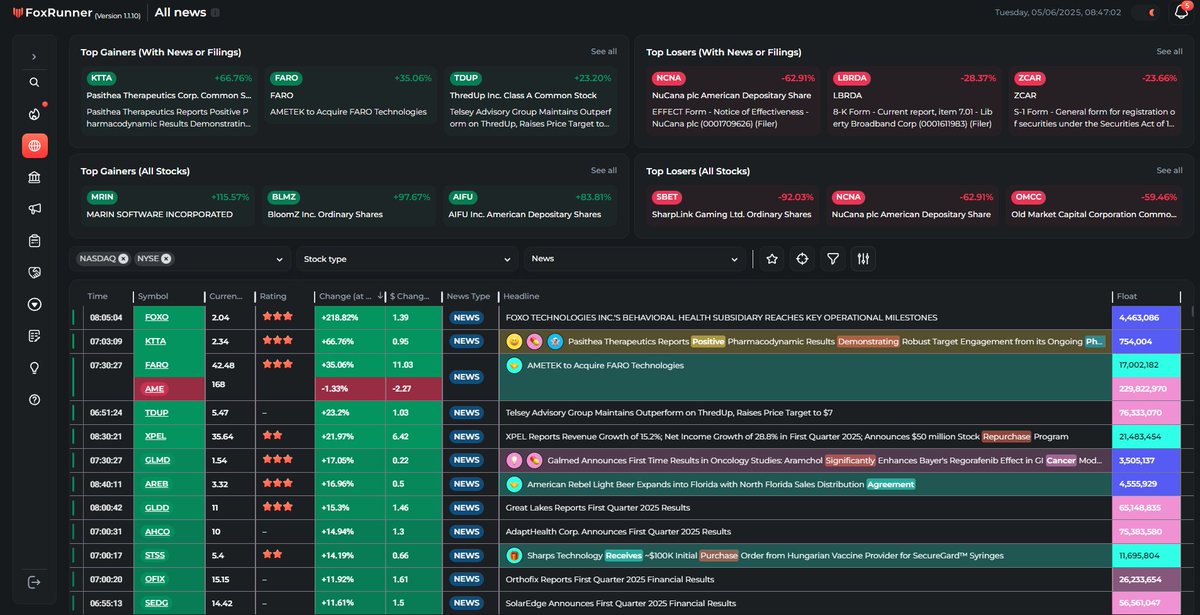Open the notifications bell with badge 5
The width and height of the screenshot is (1200, 615).
[1181, 12]
